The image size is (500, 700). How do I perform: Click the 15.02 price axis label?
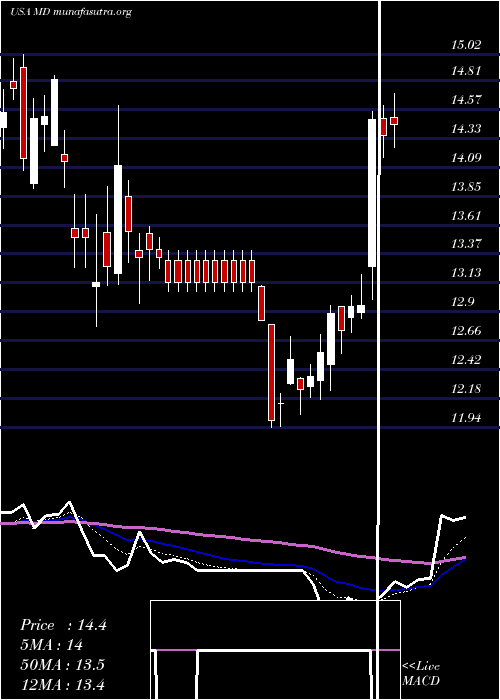pos(467,45)
